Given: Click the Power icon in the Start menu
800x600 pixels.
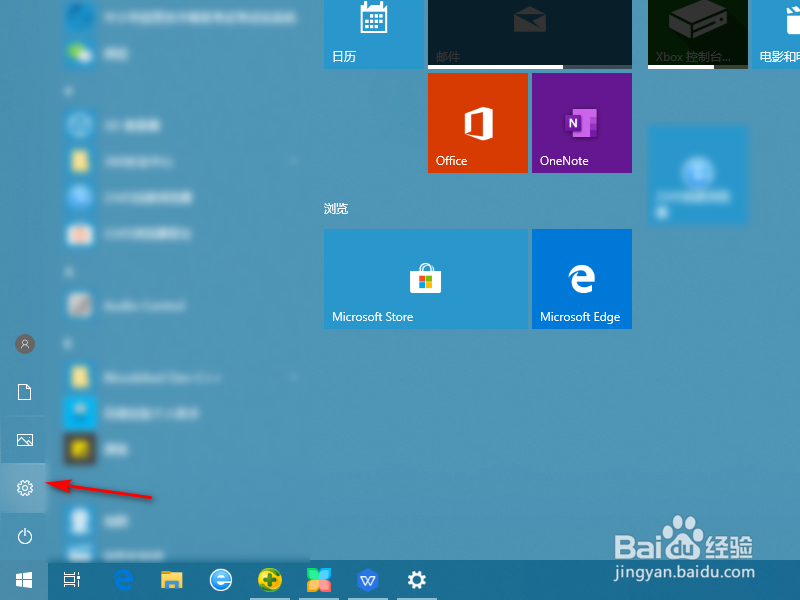Looking at the screenshot, I should pyautogui.click(x=23, y=536).
